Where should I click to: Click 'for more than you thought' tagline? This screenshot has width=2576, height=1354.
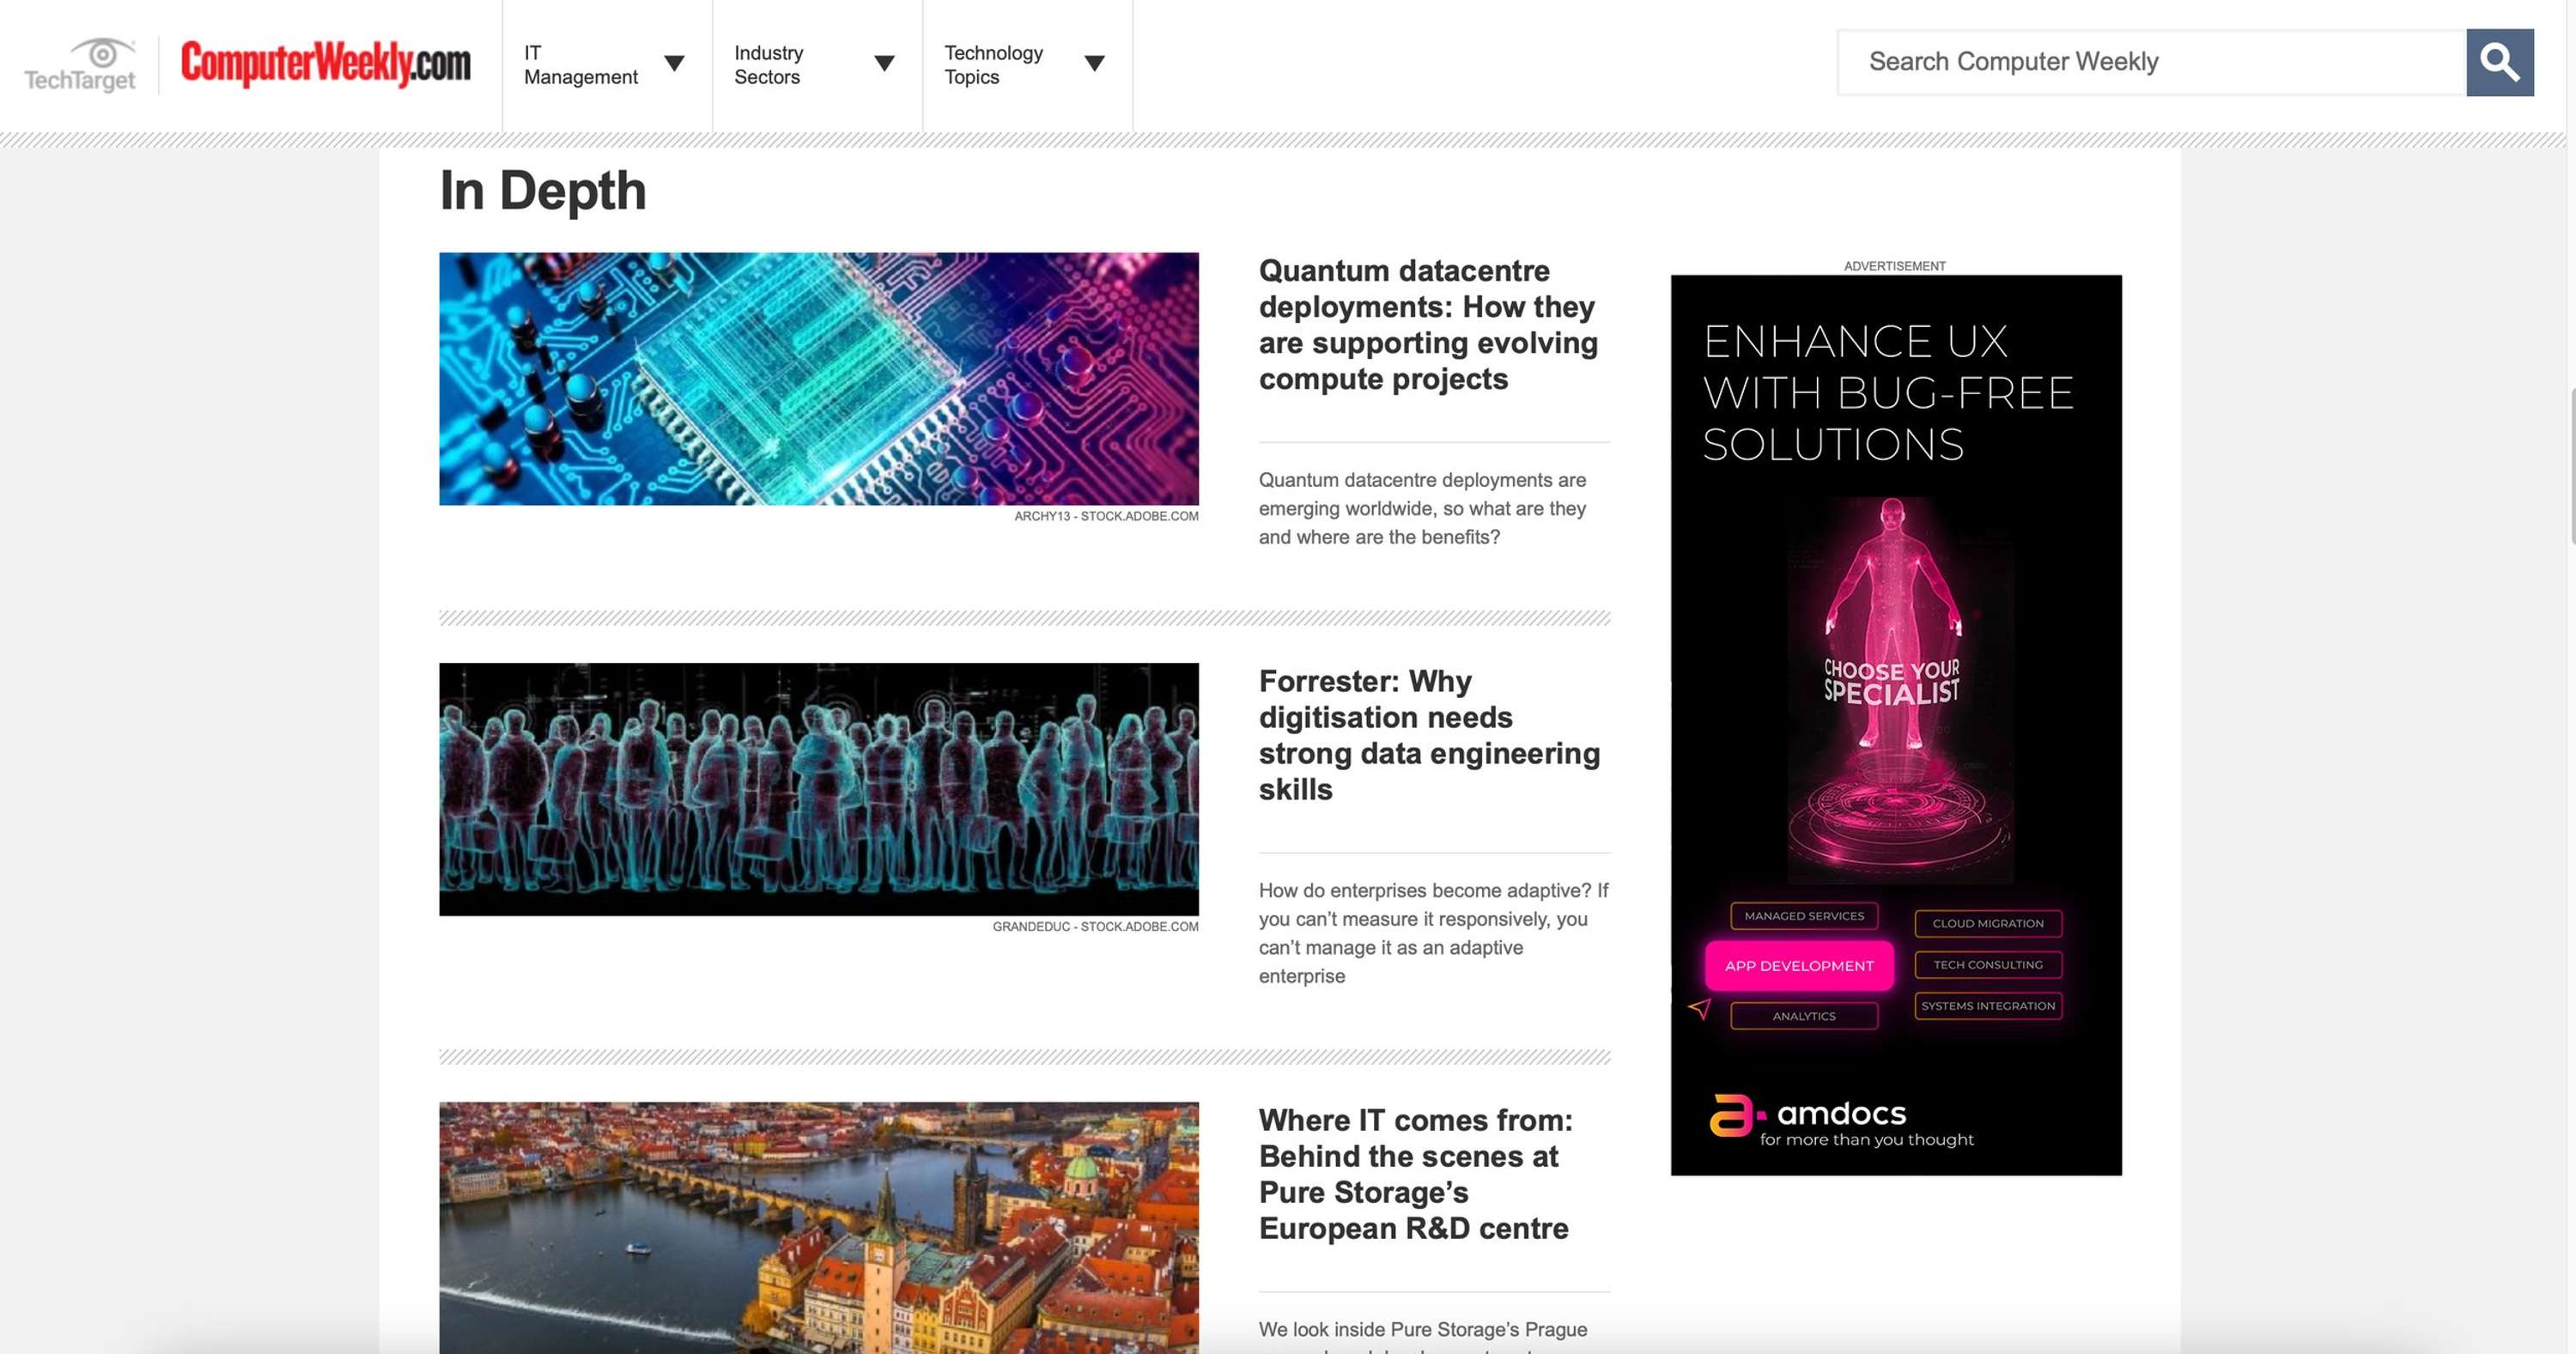[x=1866, y=1140]
